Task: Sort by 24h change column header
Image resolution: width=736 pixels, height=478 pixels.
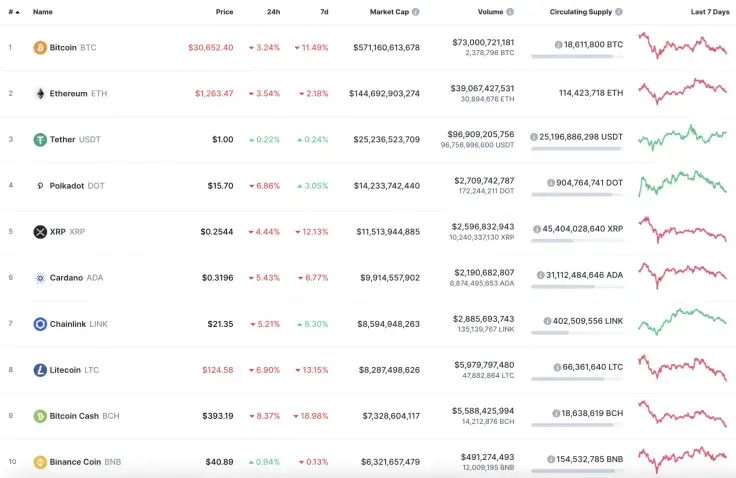Action: (273, 12)
